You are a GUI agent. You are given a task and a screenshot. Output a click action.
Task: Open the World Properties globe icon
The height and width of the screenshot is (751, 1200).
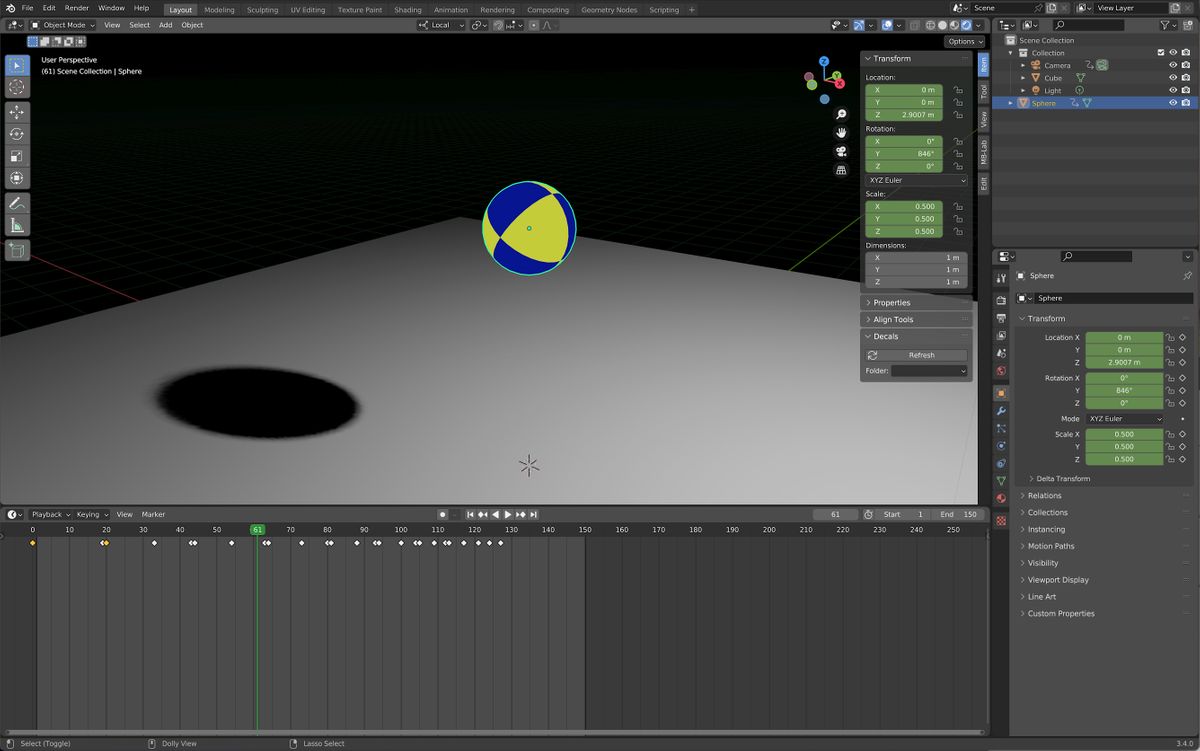pyautogui.click(x=1000, y=371)
